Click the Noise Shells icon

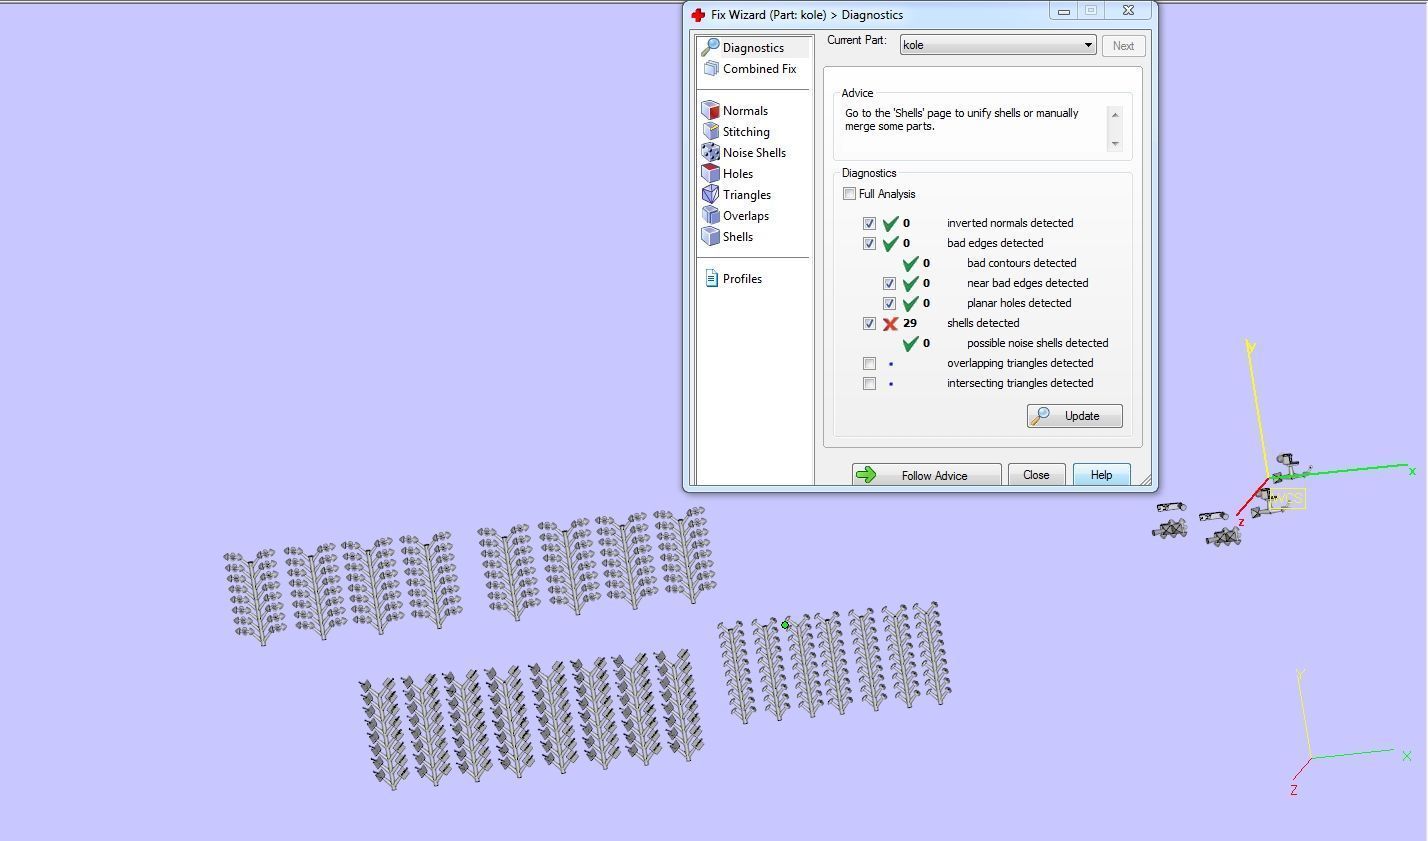[710, 152]
